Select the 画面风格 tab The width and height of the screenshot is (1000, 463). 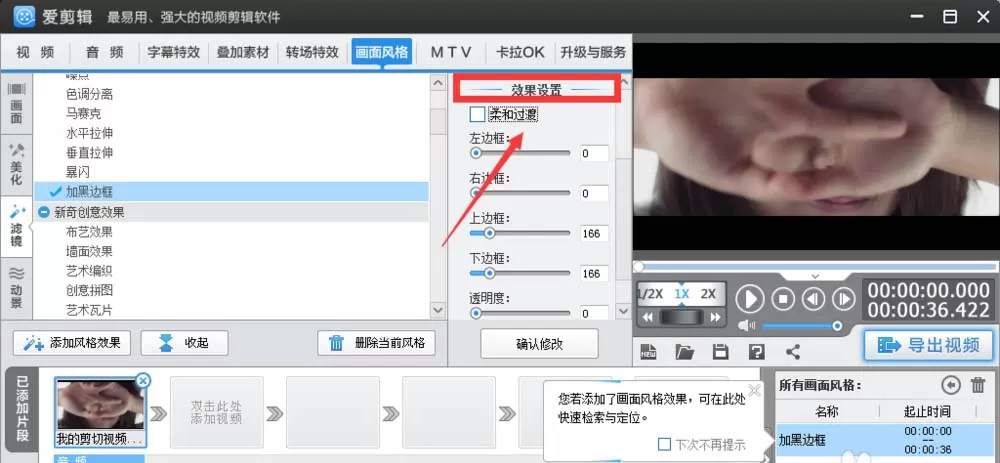click(x=381, y=52)
